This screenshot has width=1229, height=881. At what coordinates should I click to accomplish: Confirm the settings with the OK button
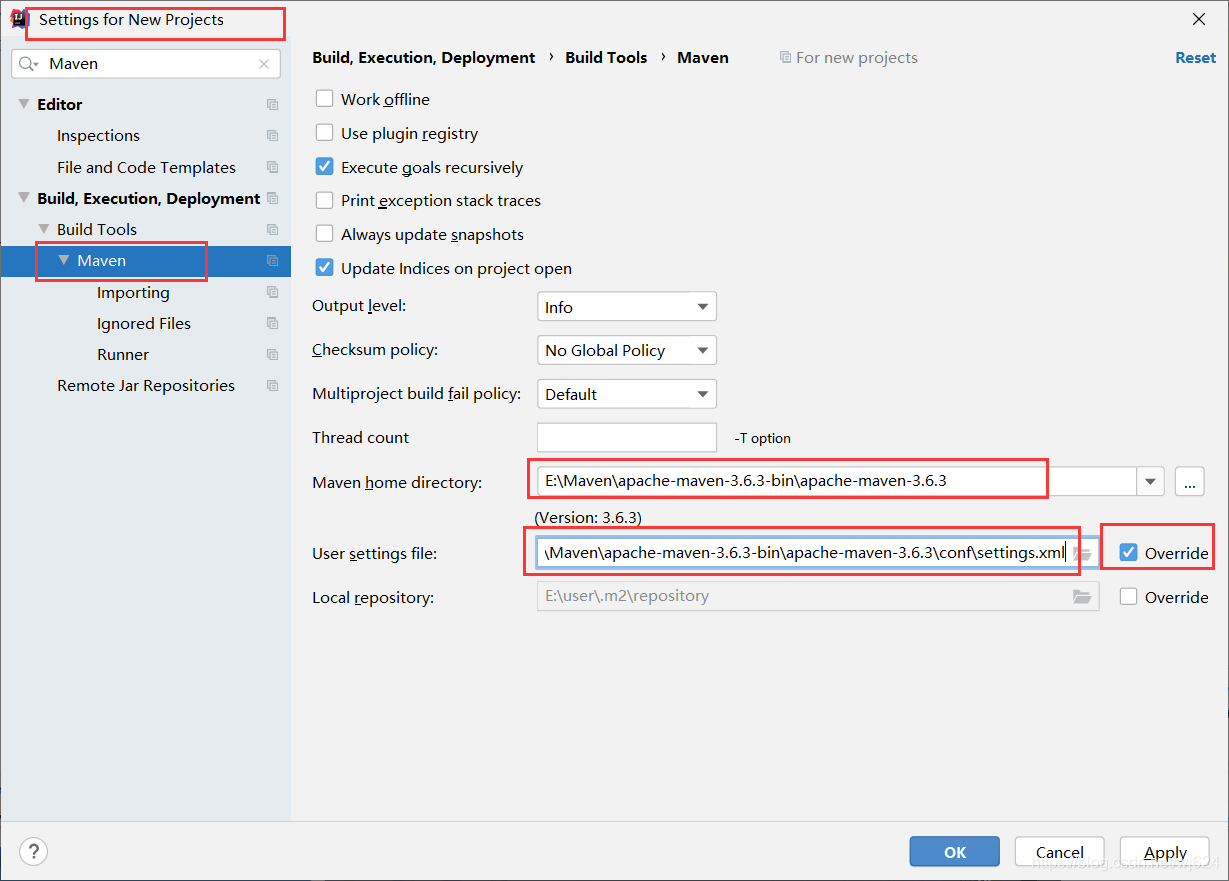955,852
